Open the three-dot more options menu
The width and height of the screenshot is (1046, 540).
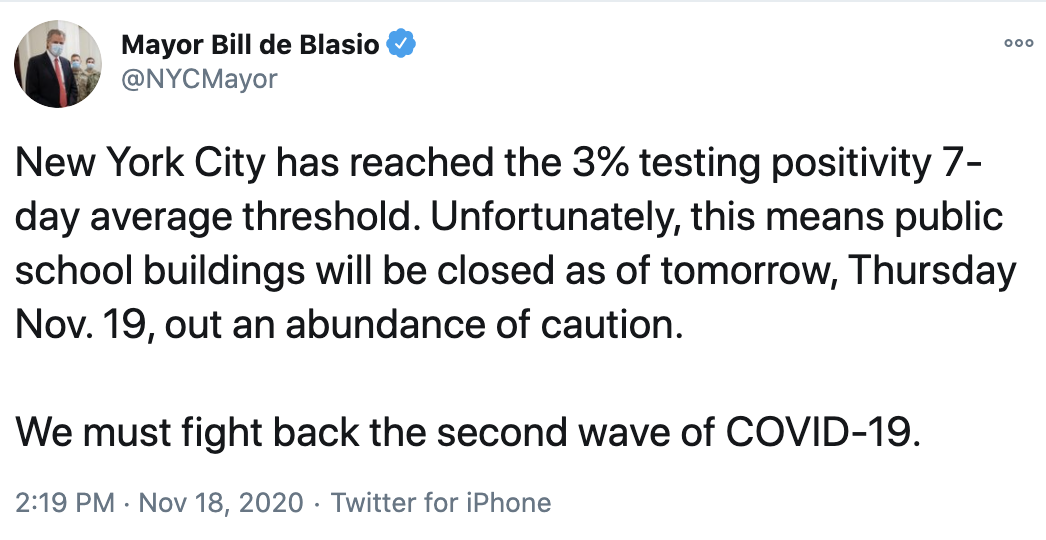click(1018, 43)
